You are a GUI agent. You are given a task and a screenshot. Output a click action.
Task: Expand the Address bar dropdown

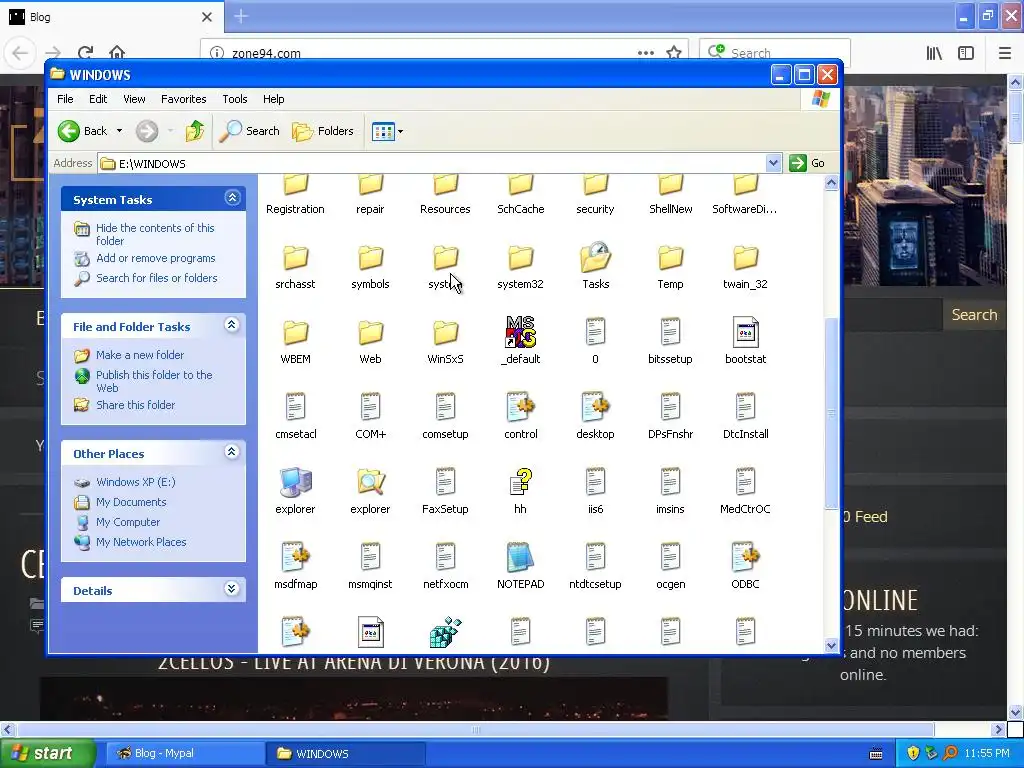tap(773, 163)
